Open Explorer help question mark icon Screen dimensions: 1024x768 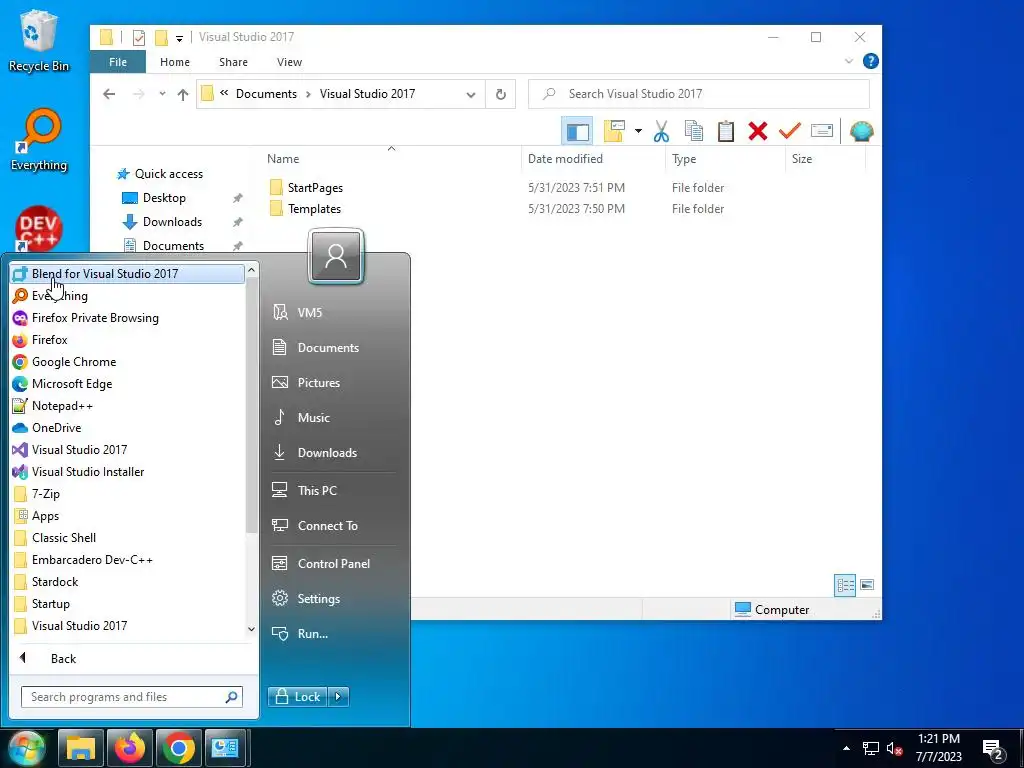point(871,61)
